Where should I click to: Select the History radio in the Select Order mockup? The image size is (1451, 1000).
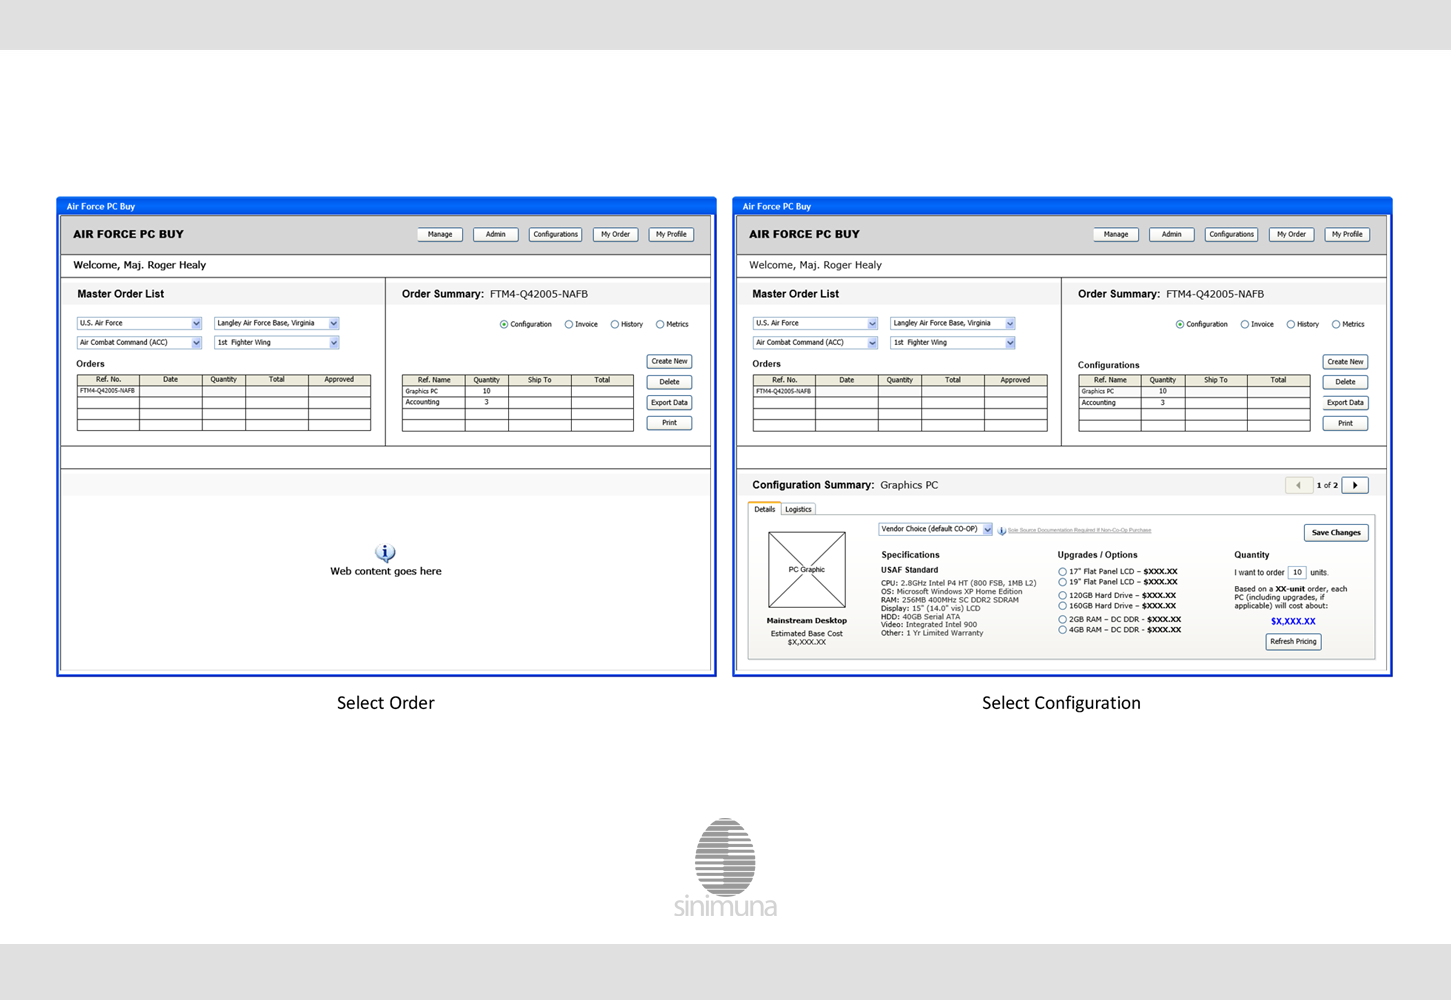(x=615, y=324)
